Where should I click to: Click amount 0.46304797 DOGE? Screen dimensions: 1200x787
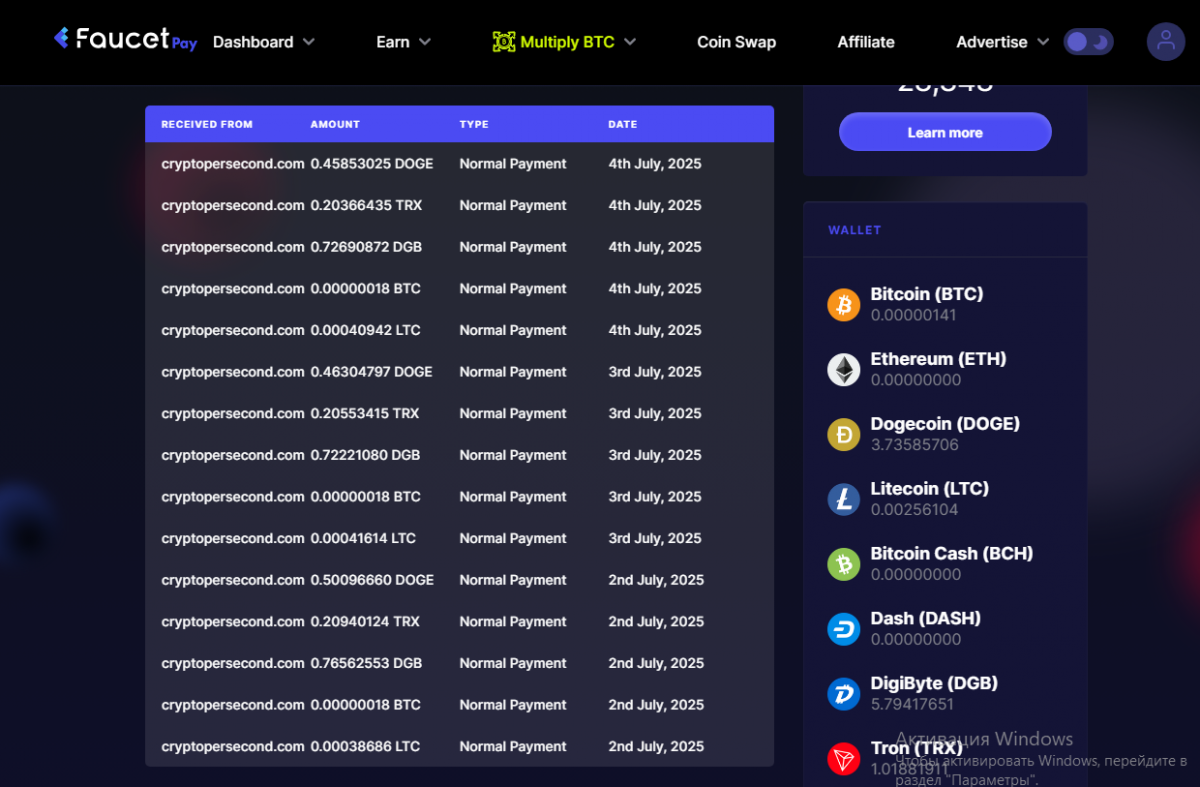[x=371, y=372]
